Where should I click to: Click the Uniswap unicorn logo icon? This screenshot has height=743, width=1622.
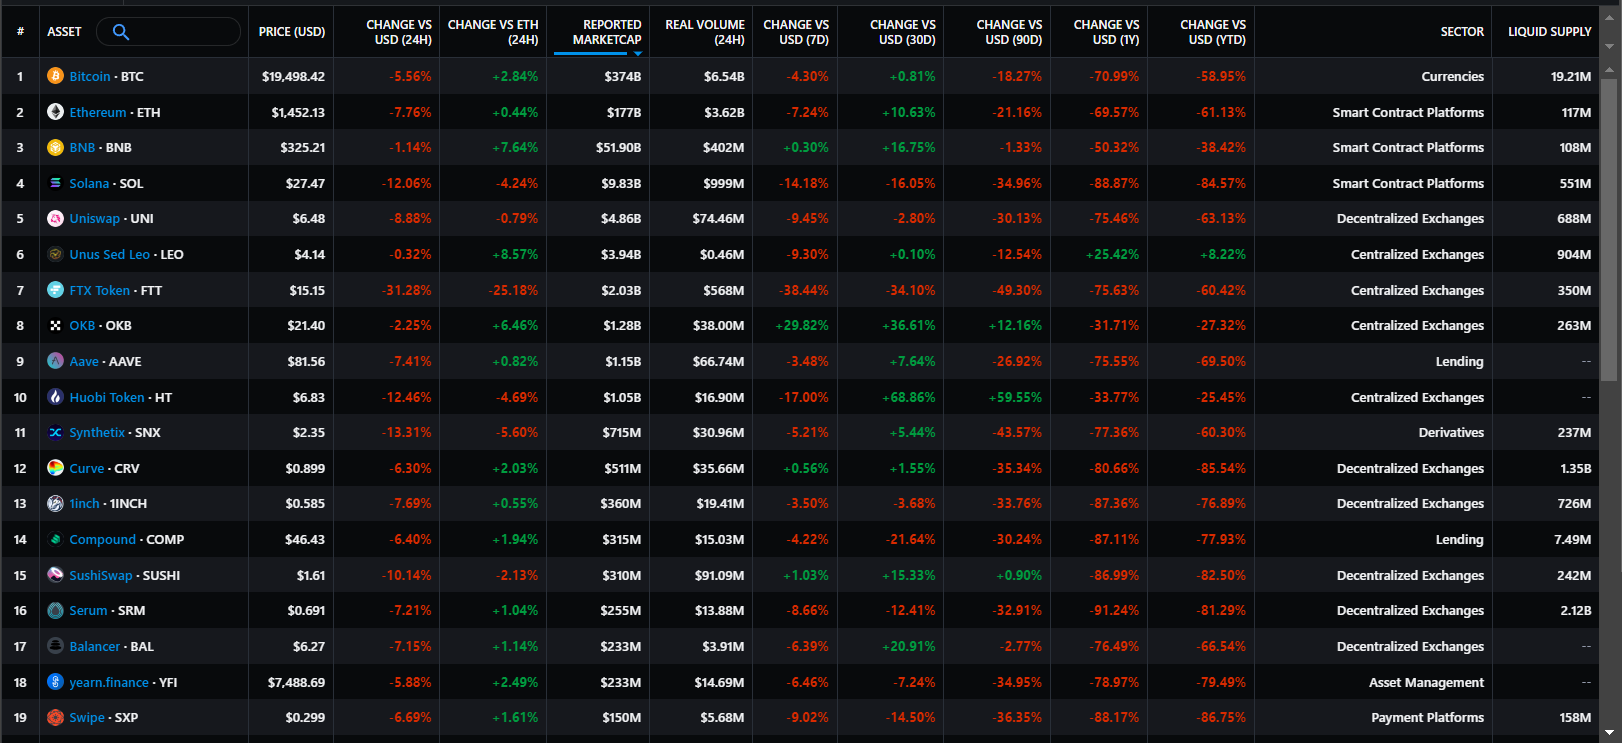(x=56, y=218)
